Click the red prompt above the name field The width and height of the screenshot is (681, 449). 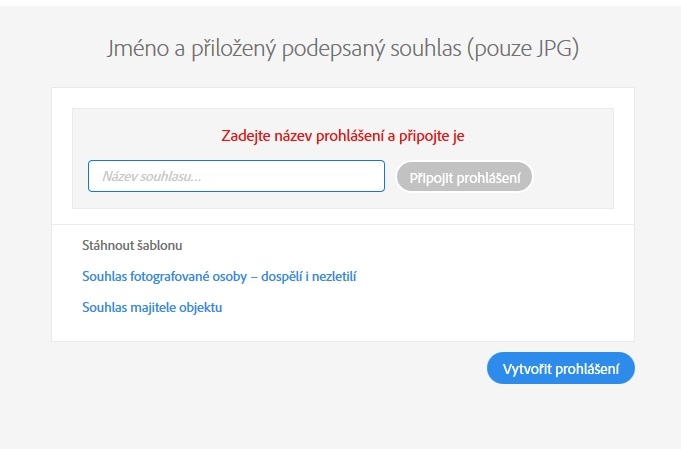tap(342, 135)
